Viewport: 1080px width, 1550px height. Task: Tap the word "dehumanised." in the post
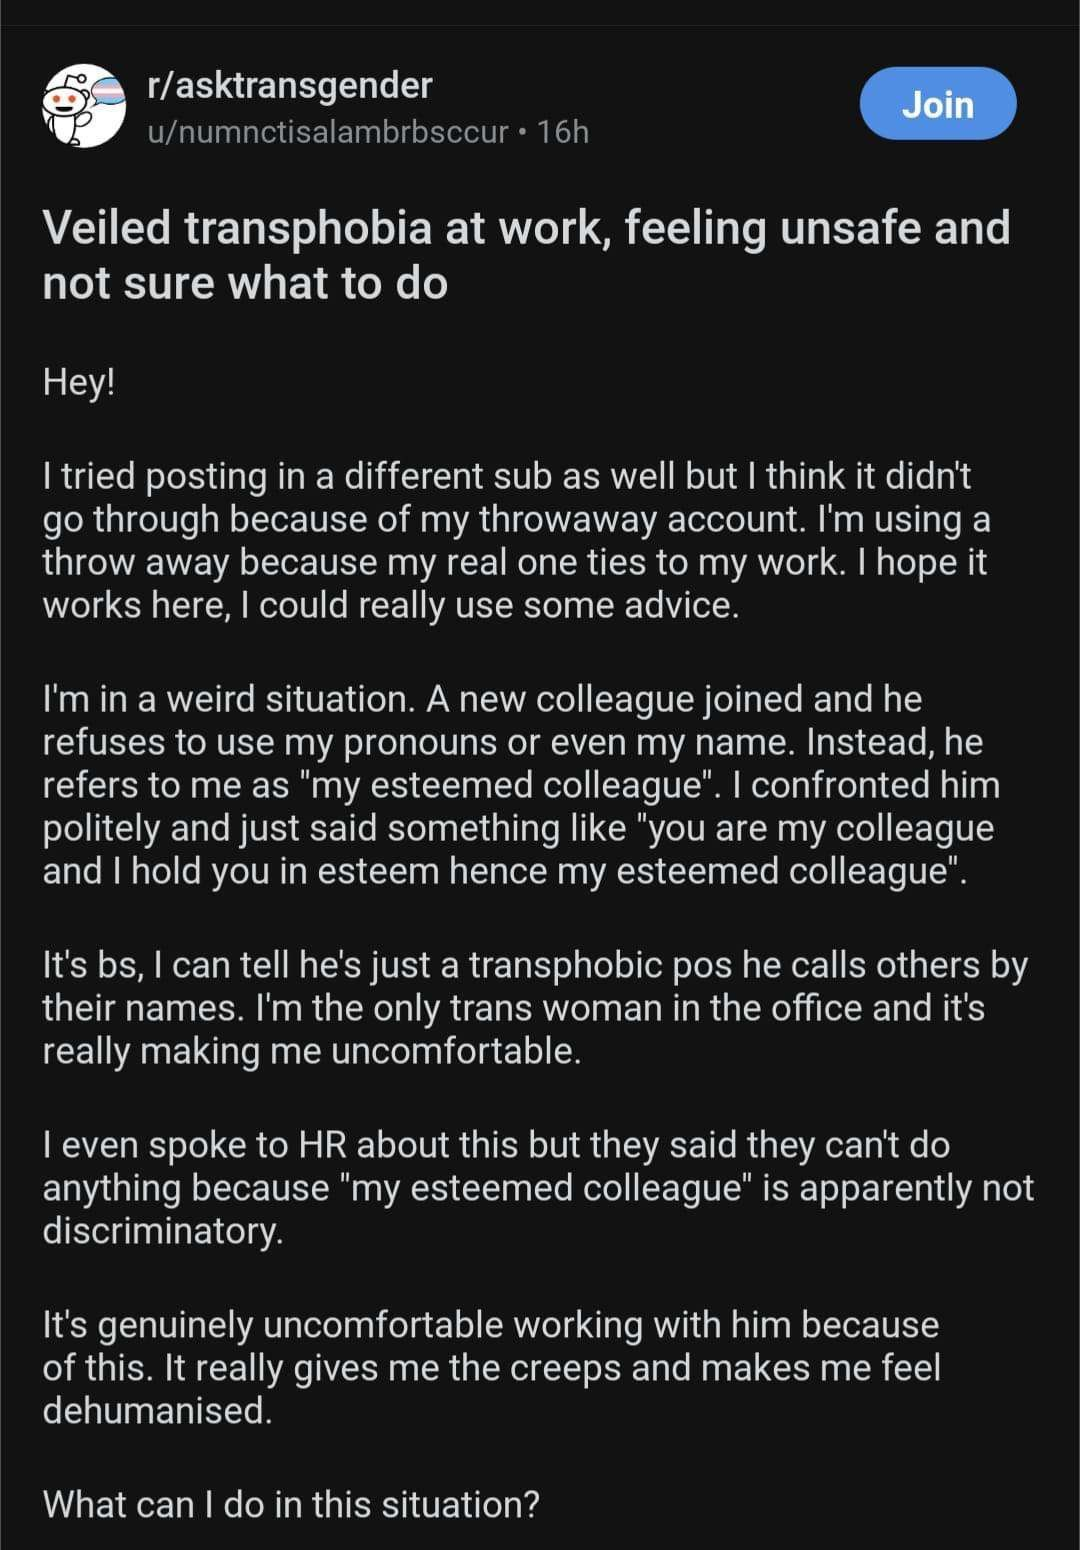(x=157, y=1410)
